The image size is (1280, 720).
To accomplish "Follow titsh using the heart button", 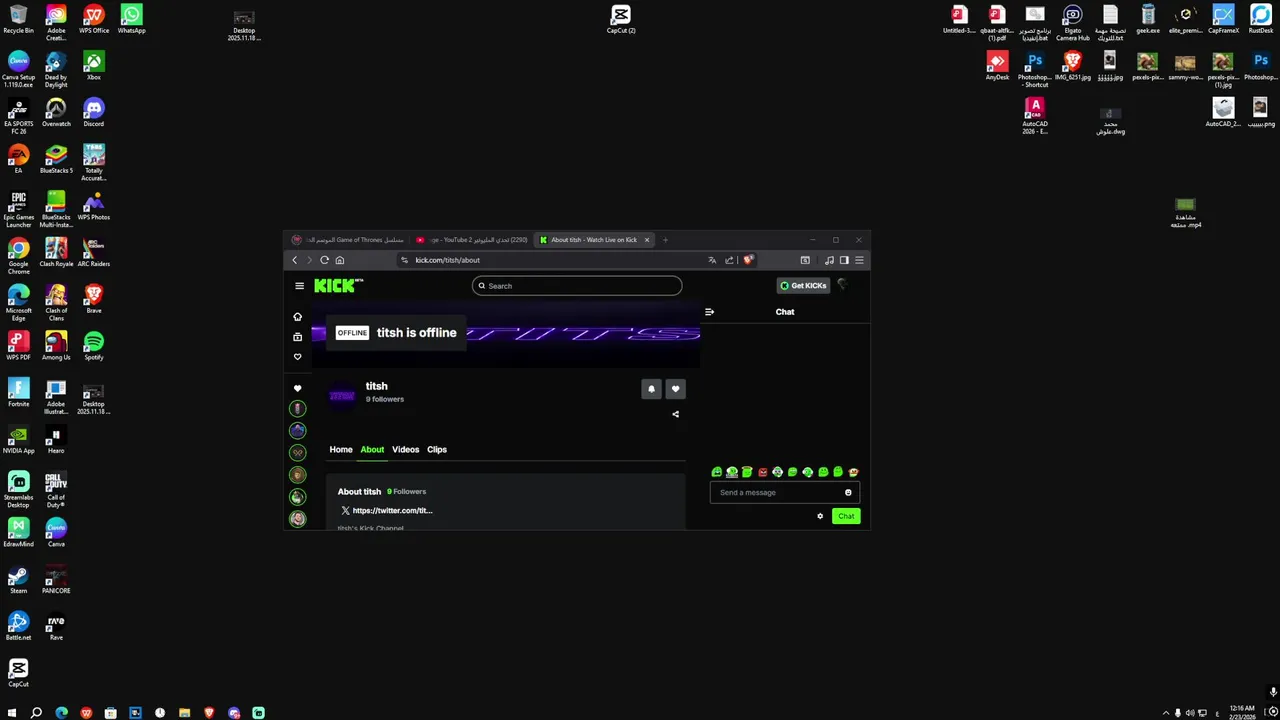I will (x=675, y=389).
